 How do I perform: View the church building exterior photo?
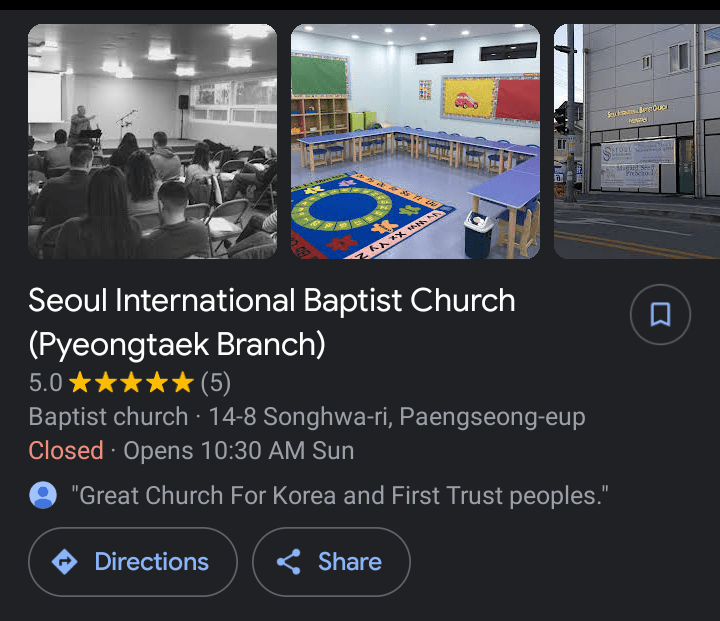(x=636, y=141)
